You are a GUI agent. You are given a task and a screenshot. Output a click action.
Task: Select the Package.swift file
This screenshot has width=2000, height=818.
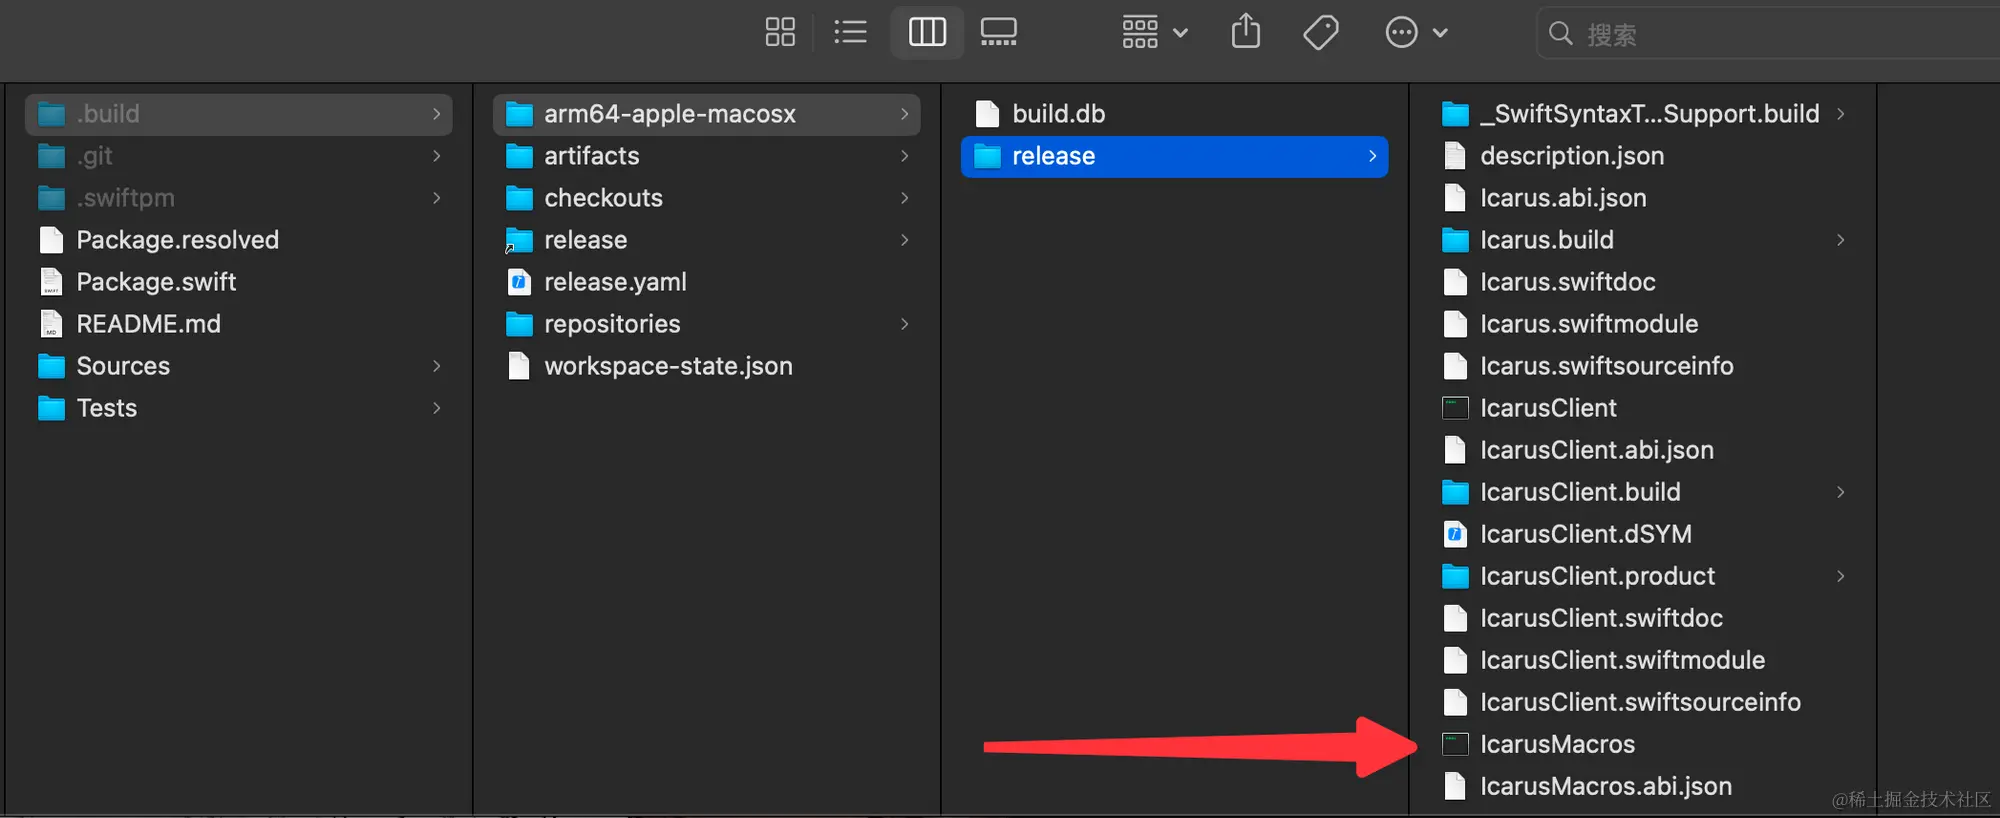(x=156, y=282)
